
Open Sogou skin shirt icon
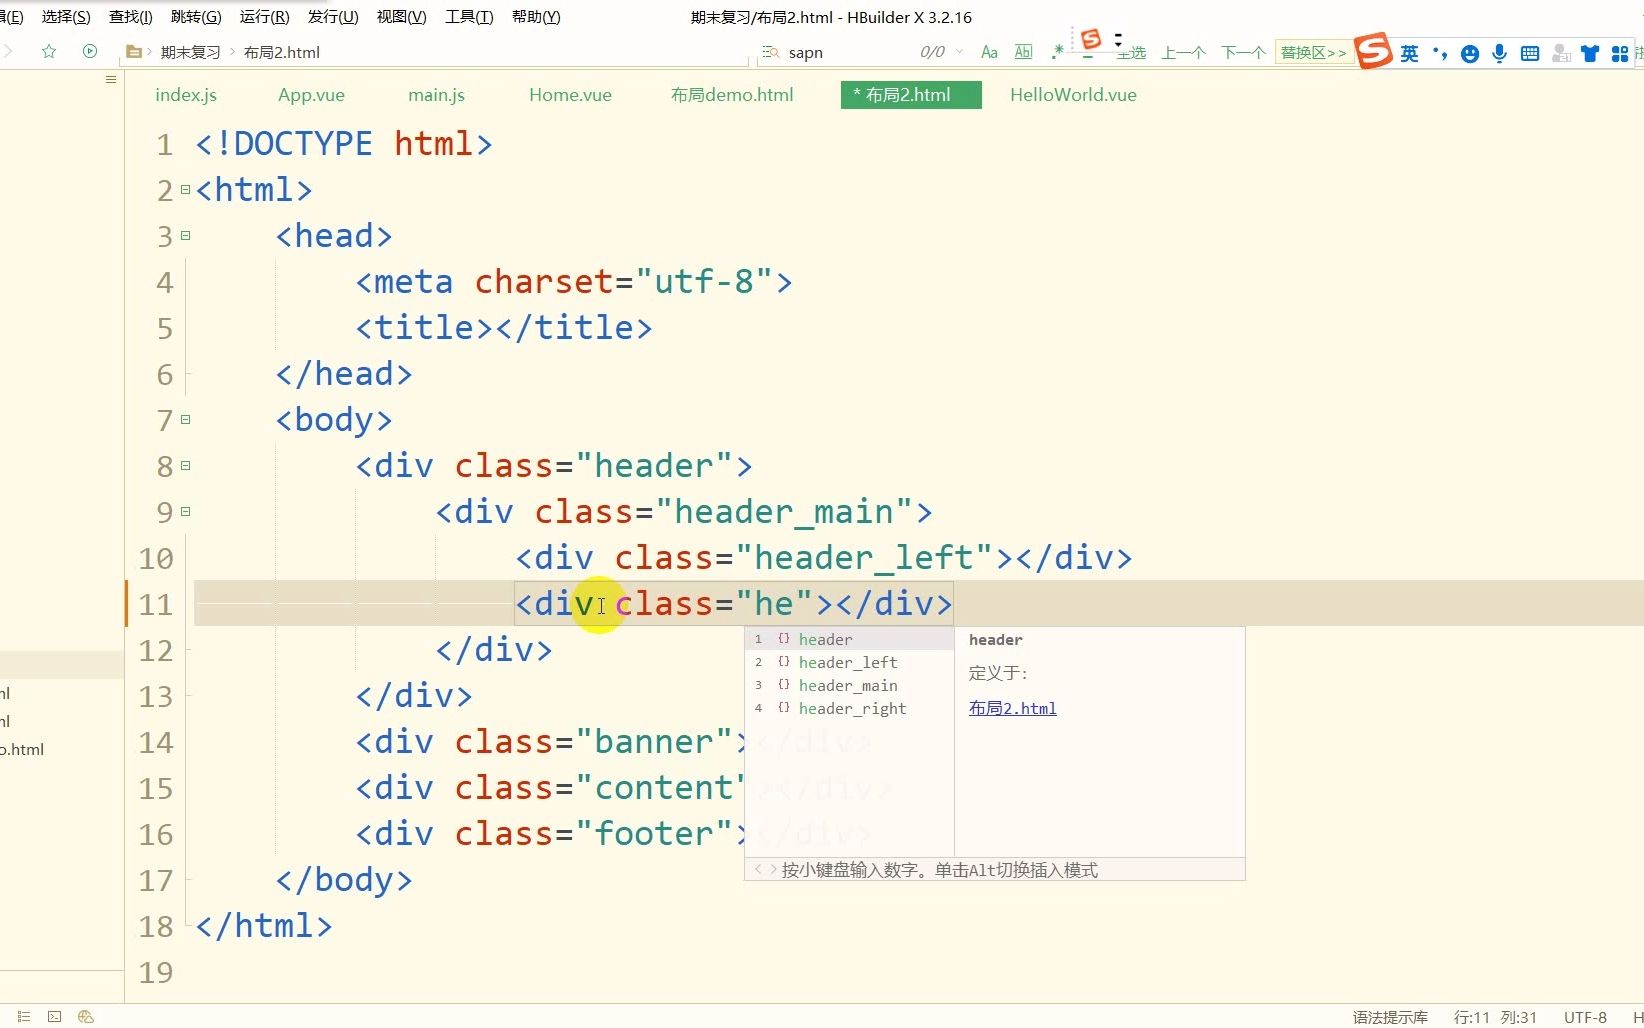[x=1590, y=54]
